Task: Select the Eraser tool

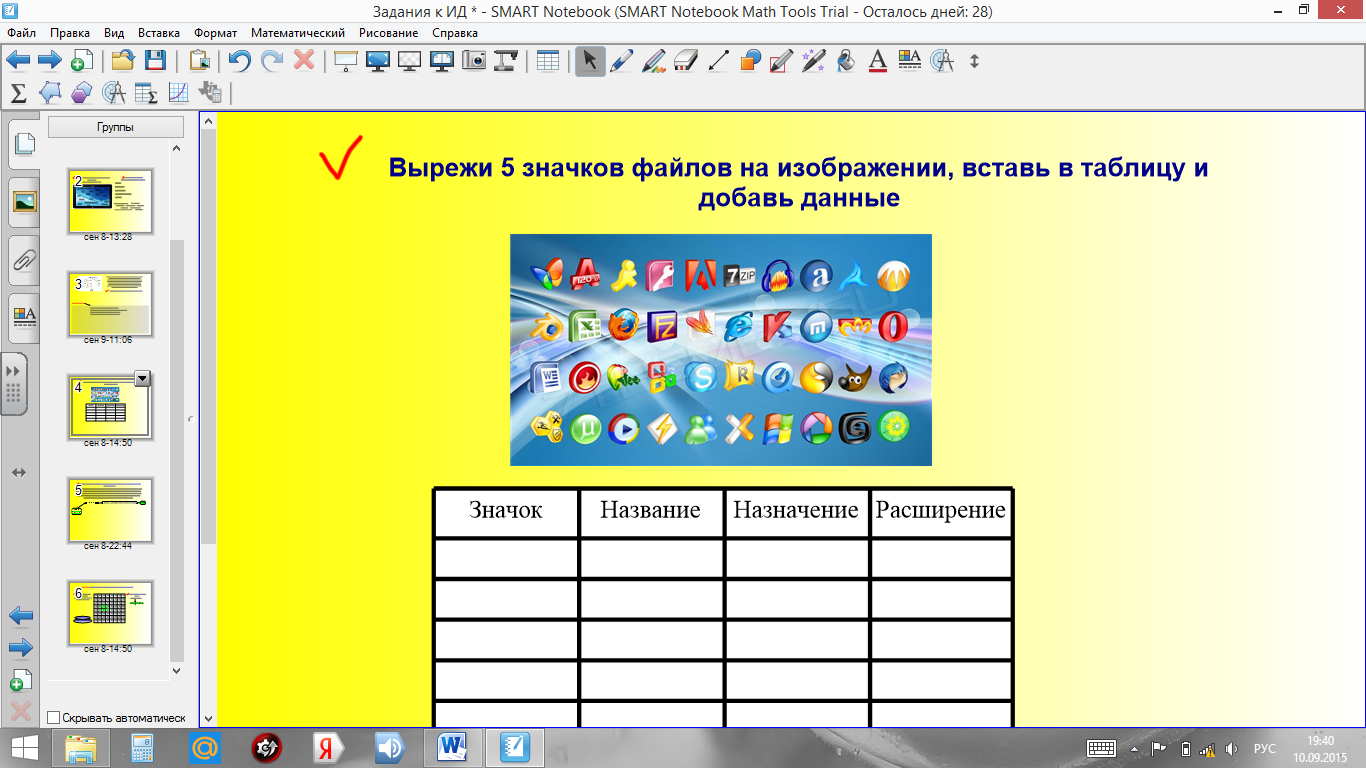Action: tap(685, 60)
